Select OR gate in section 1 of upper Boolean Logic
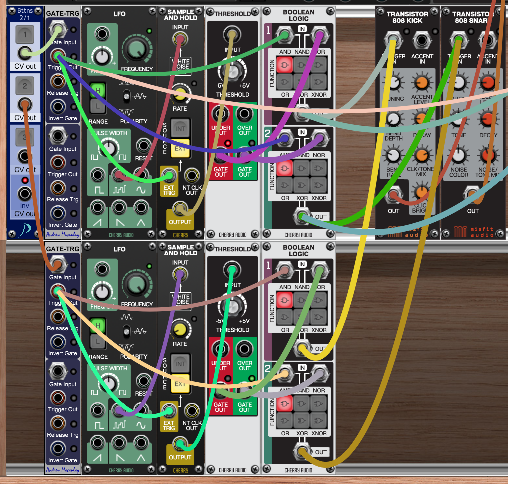The height and width of the screenshot is (484, 508). pos(284,82)
